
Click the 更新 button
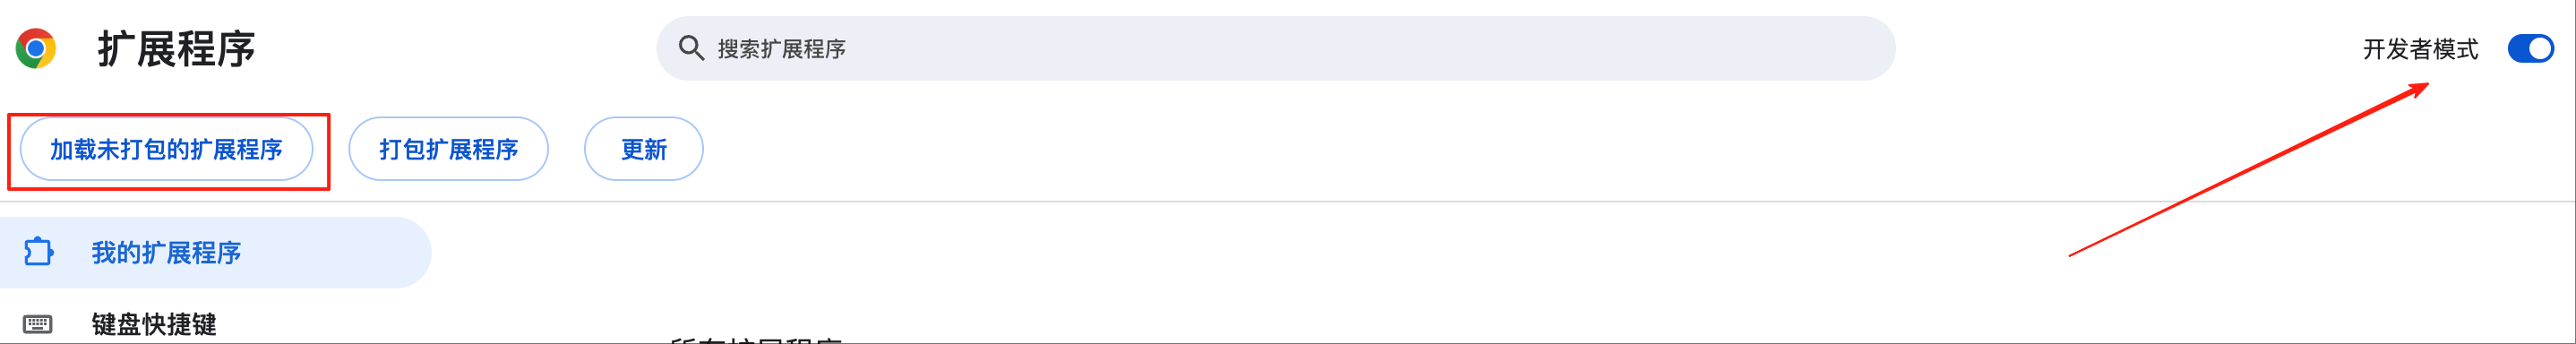pos(643,149)
